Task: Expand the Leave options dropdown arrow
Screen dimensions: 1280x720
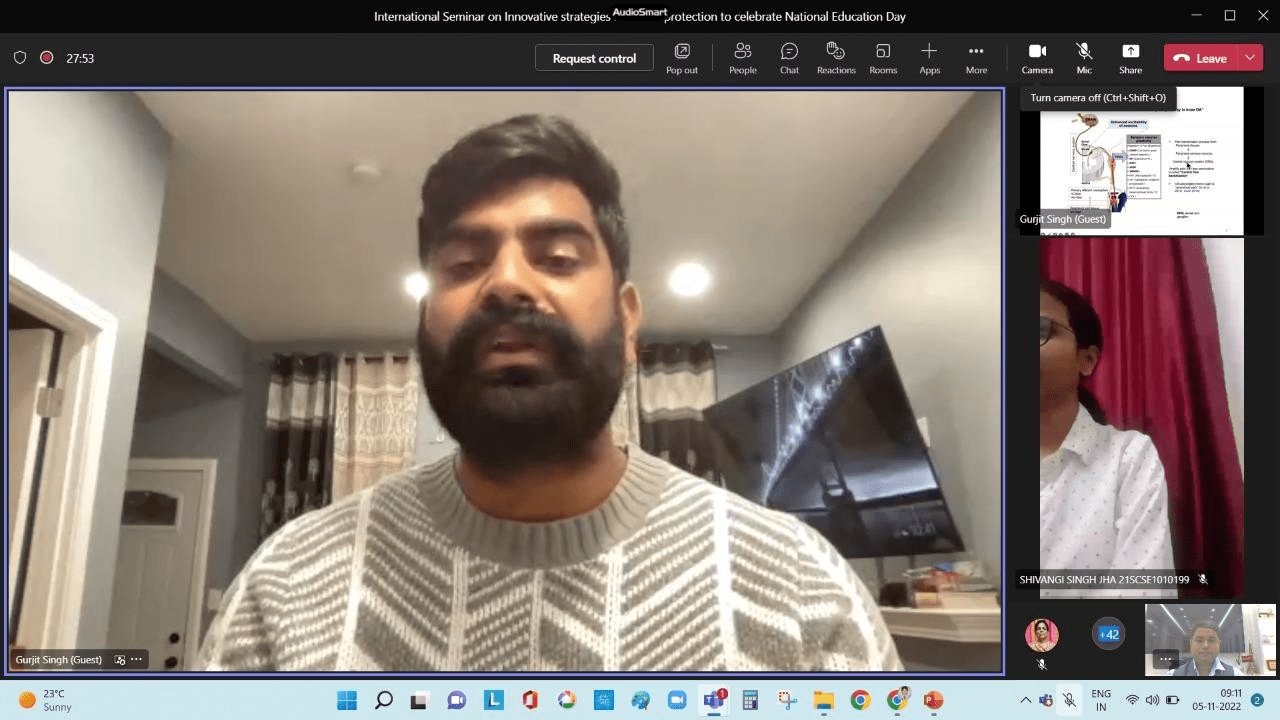Action: pos(1250,58)
